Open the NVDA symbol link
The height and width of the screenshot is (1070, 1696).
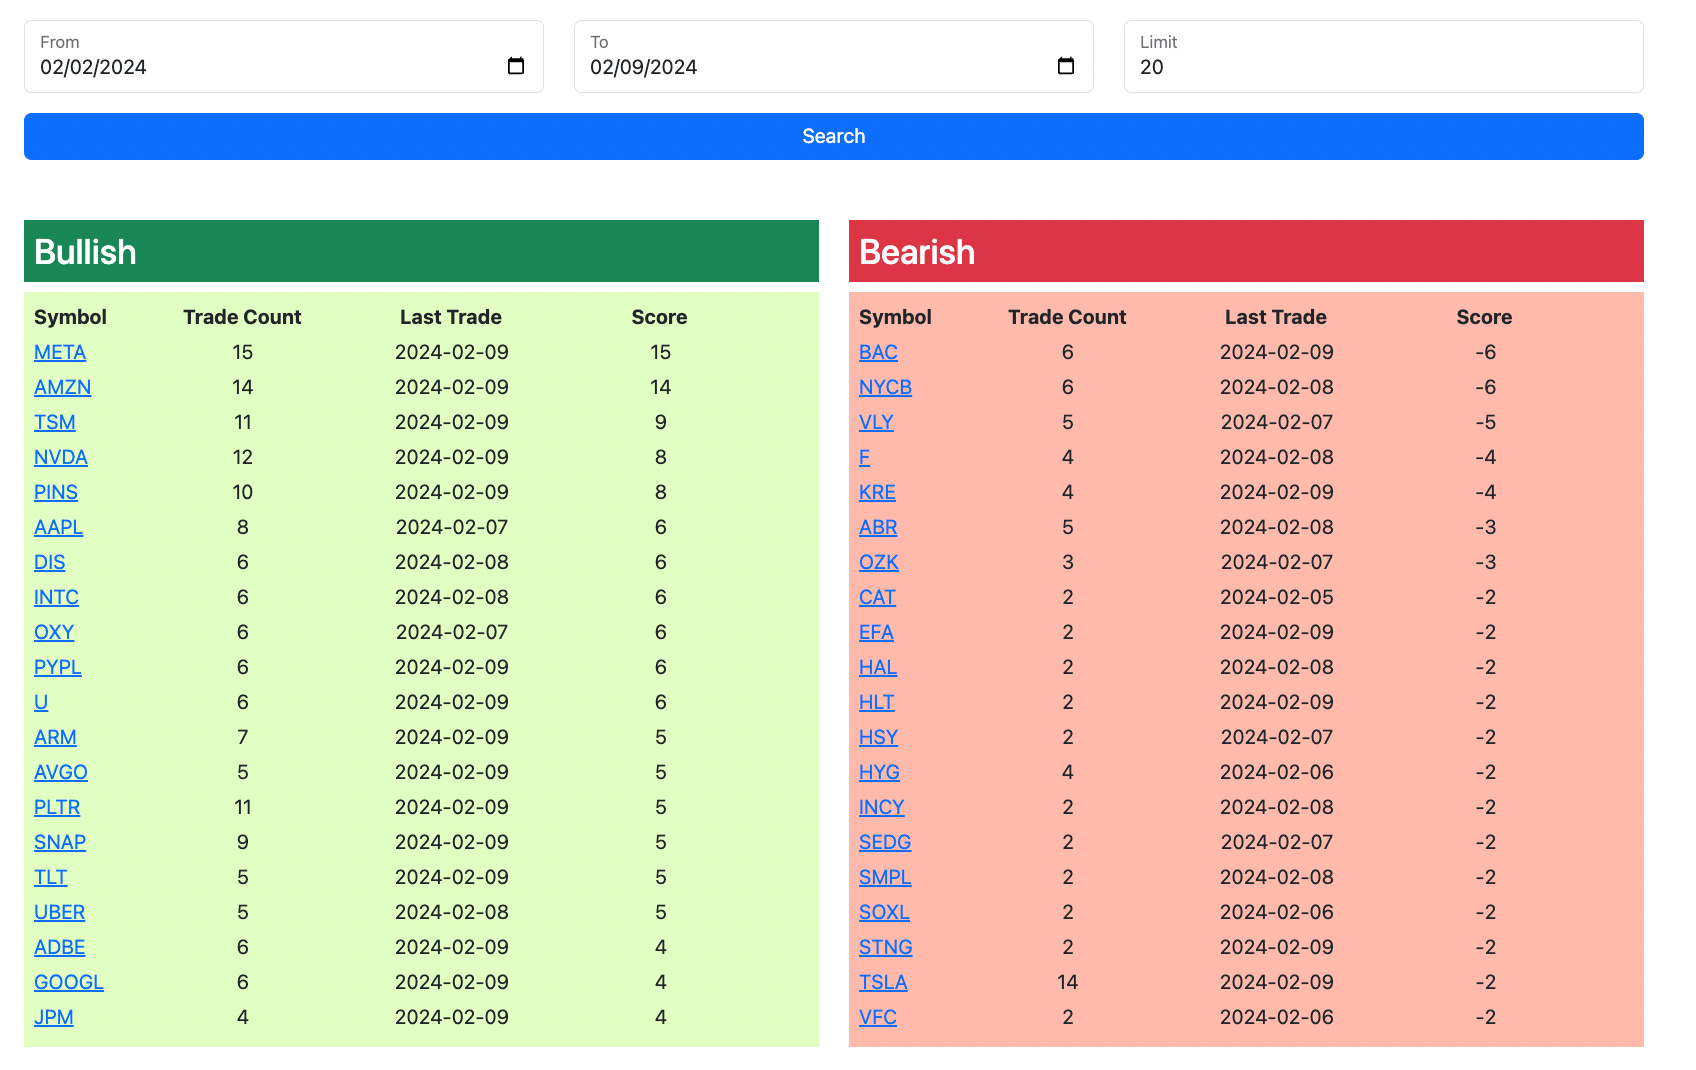coord(61,457)
